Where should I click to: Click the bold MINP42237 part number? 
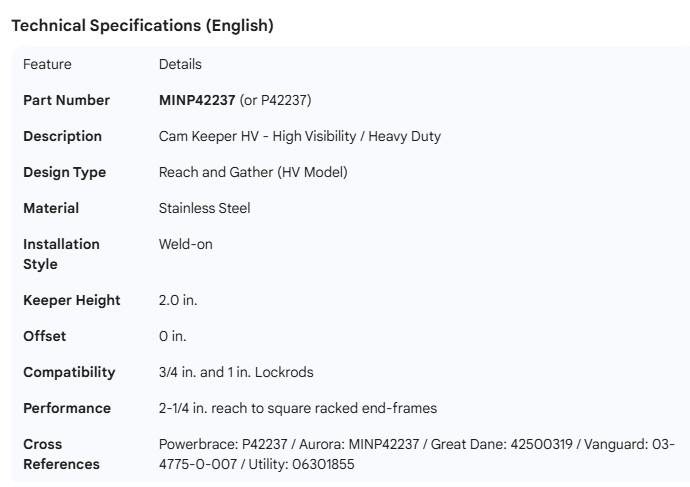click(x=197, y=100)
